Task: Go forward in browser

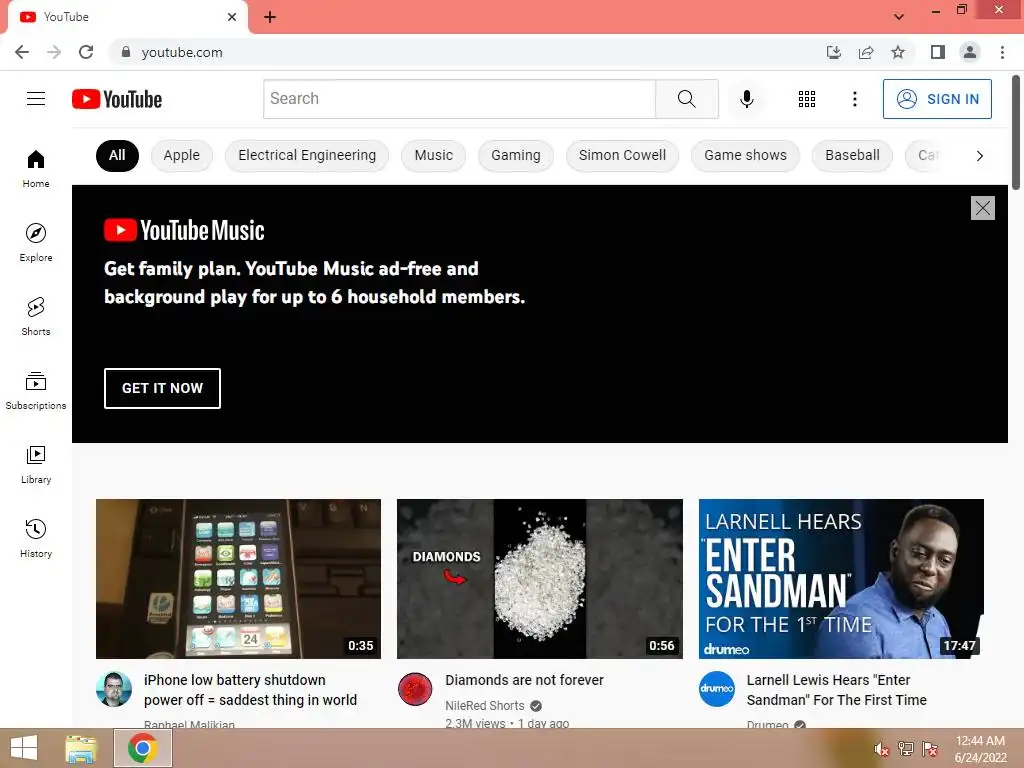Action: pyautogui.click(x=54, y=52)
